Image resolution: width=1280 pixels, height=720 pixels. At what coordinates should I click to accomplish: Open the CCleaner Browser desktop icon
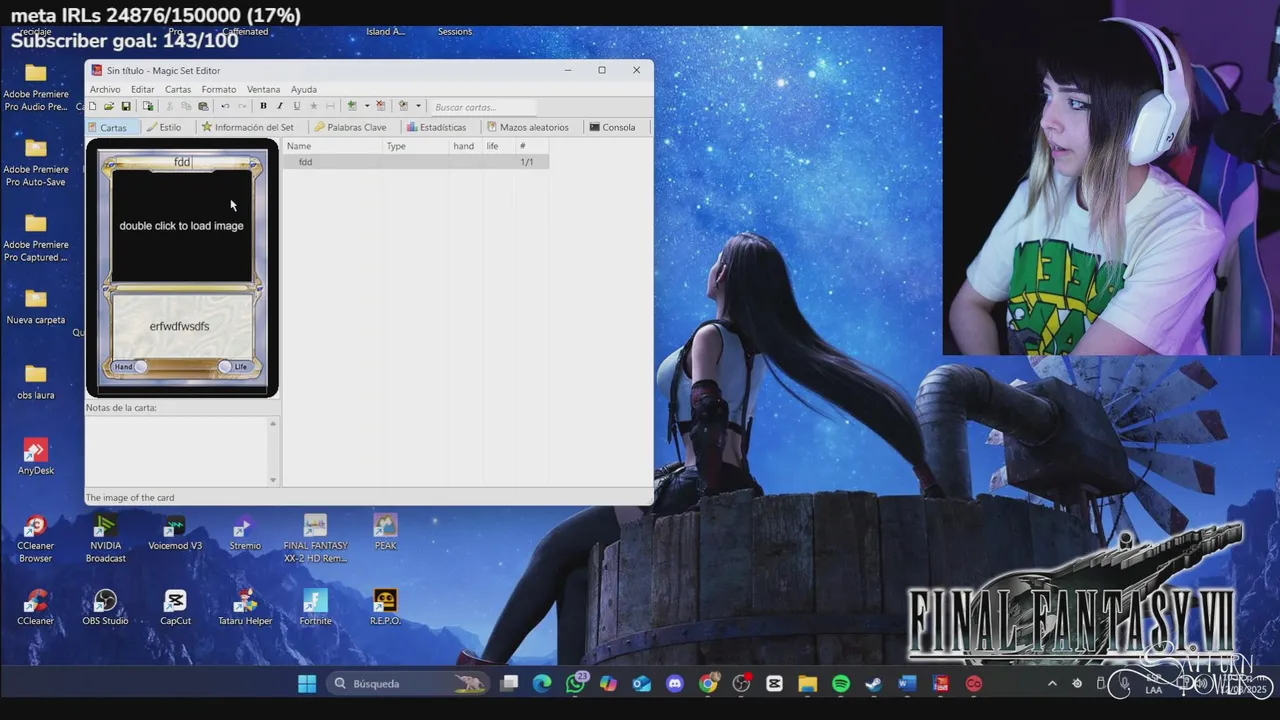[x=36, y=539]
